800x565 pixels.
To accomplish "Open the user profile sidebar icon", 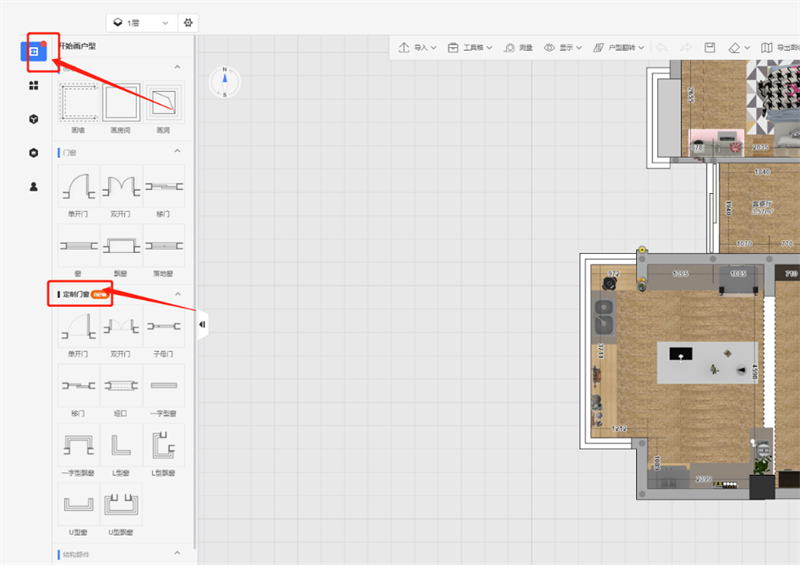I will point(34,186).
